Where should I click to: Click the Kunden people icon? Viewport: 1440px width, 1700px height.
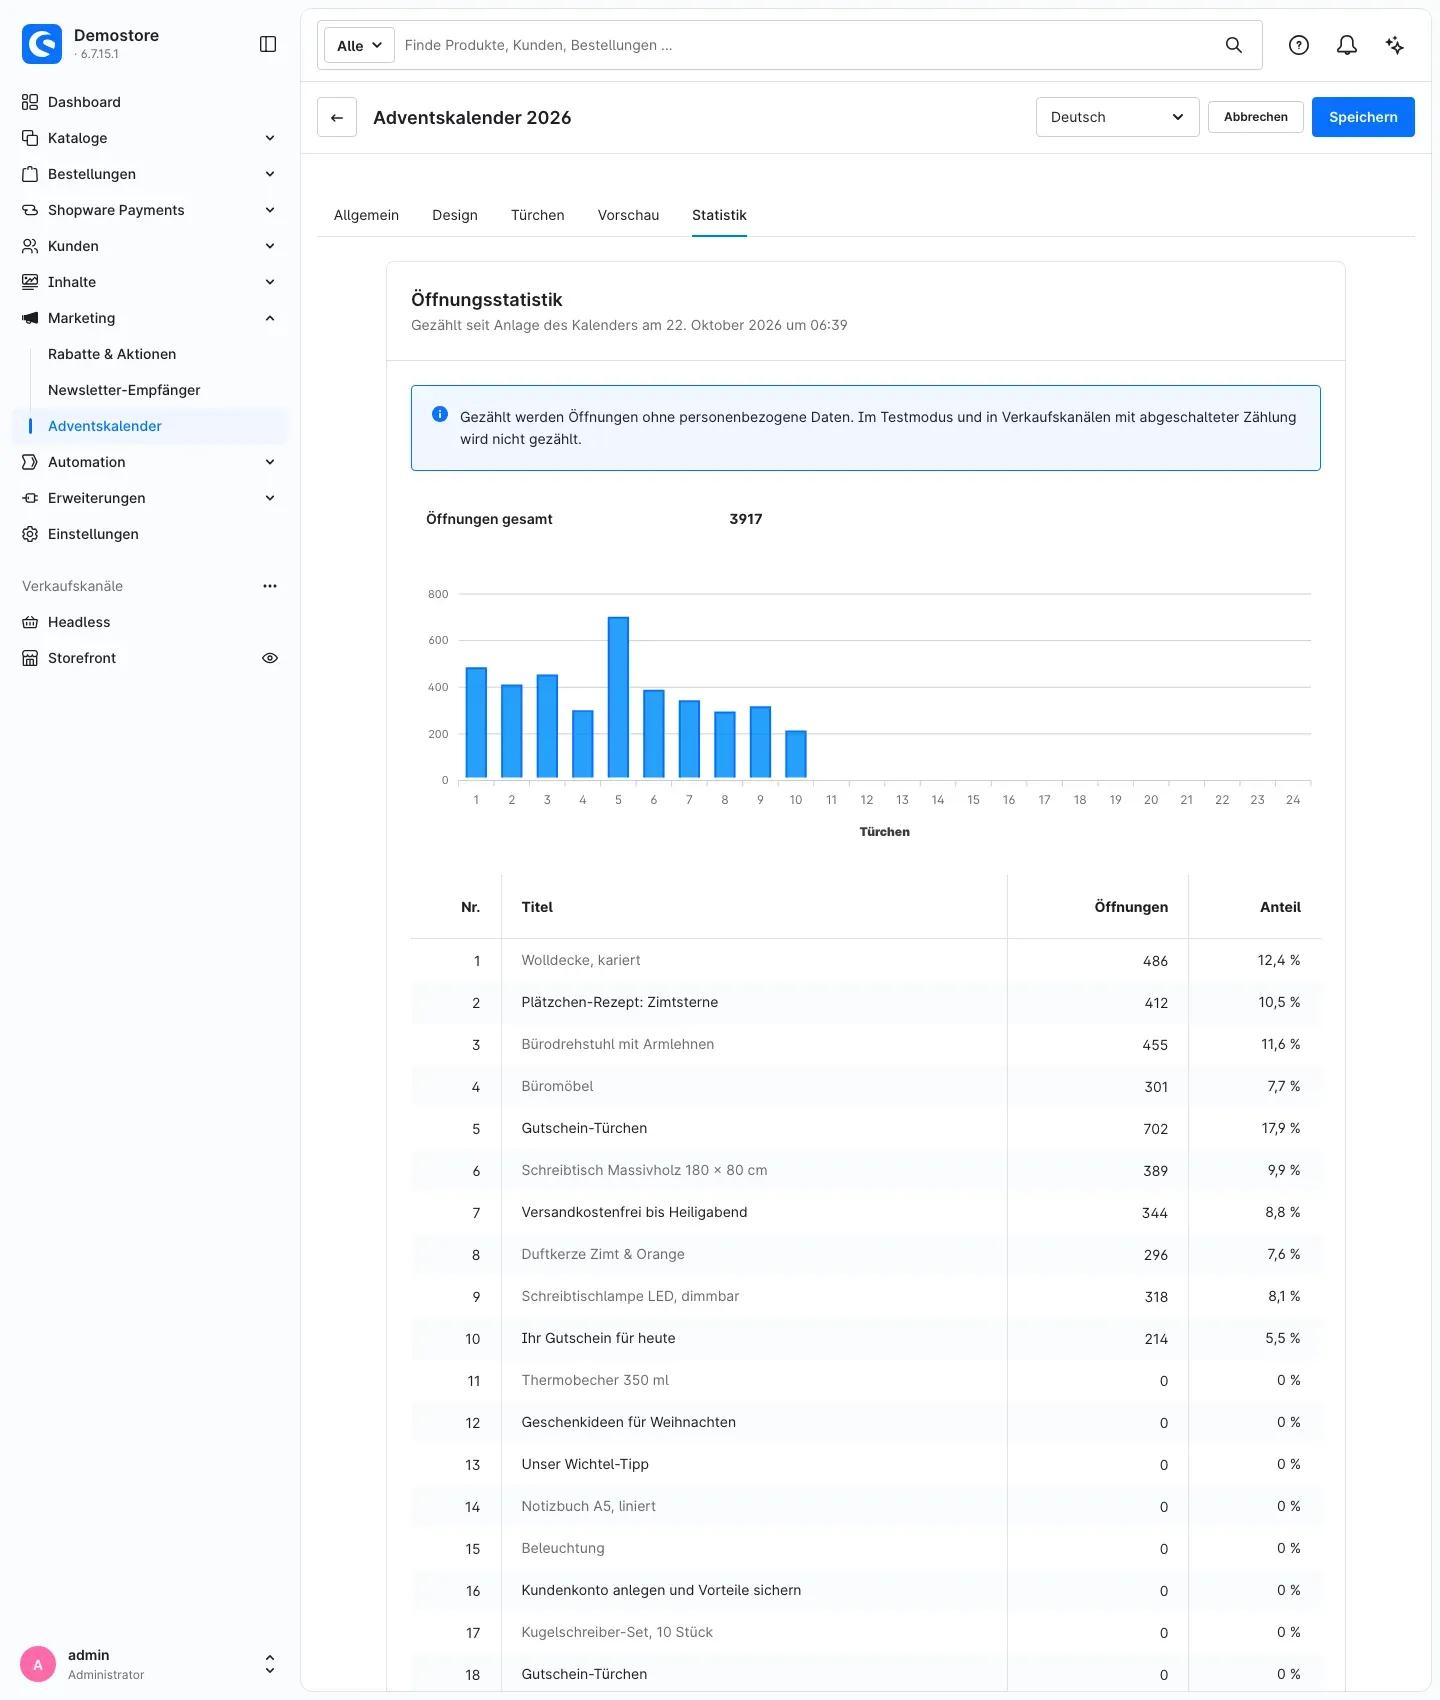click(30, 246)
